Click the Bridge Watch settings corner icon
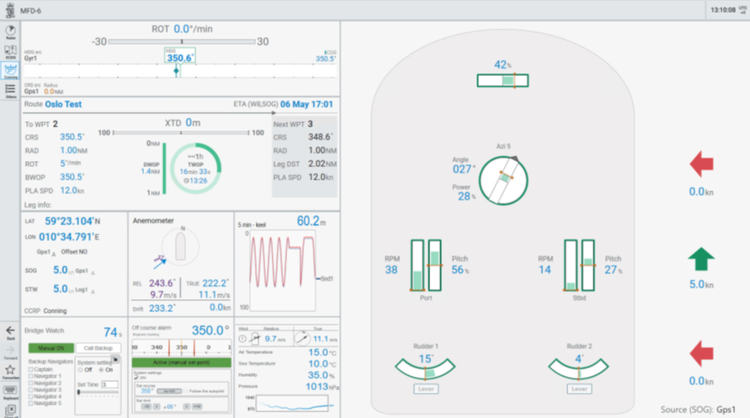This screenshot has width=750, height=418. coord(115,359)
